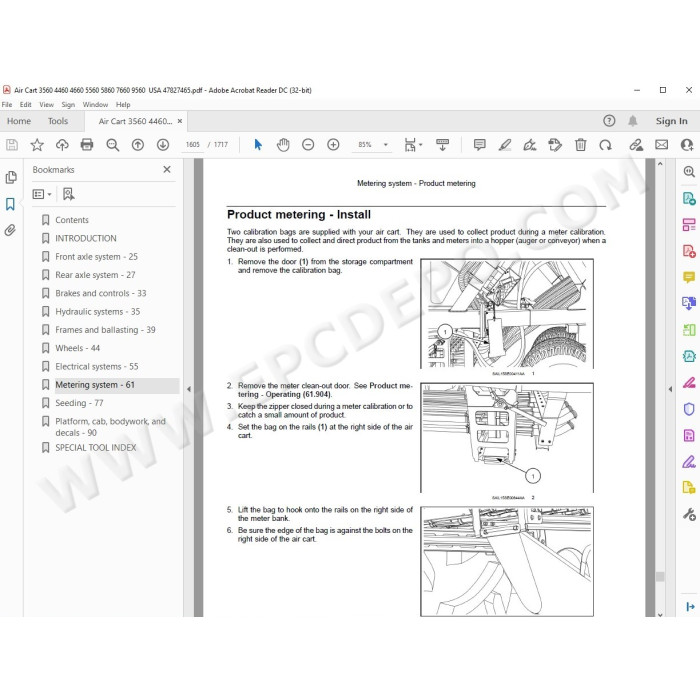Jump to Front axle system - 25
Image resolution: width=700 pixels, height=700 pixels.
[x=96, y=257]
